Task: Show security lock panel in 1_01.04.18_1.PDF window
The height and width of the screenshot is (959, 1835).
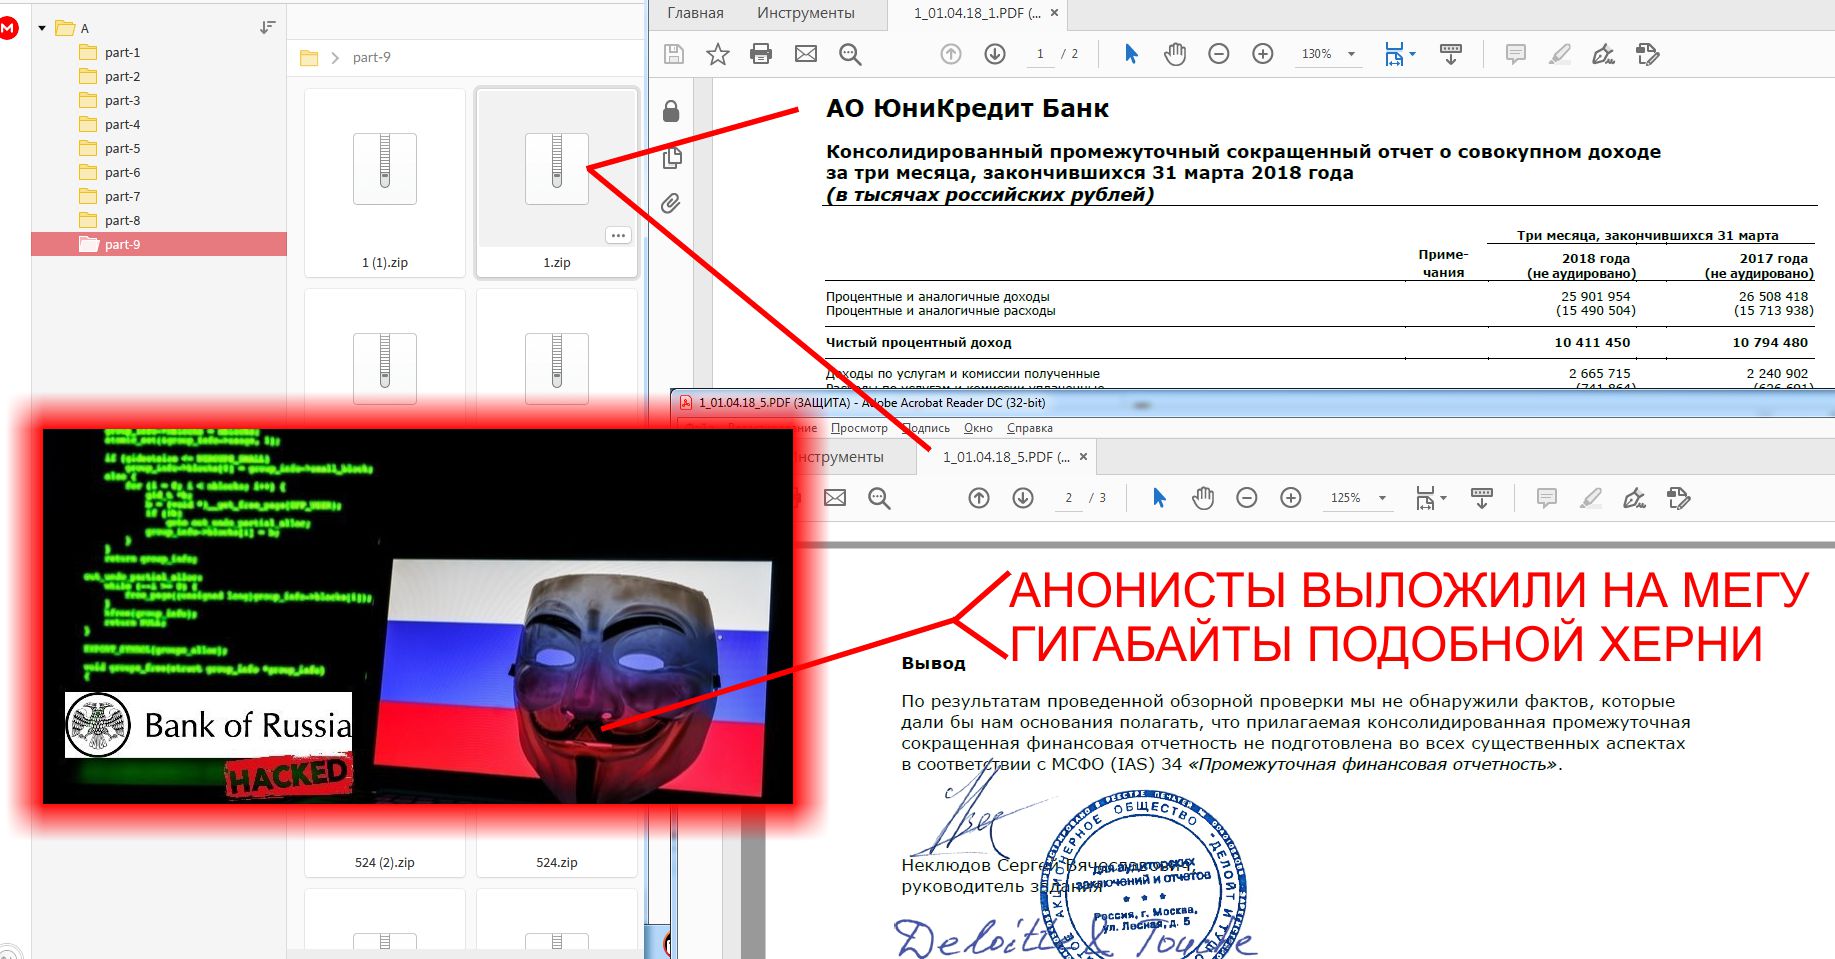Action: pyautogui.click(x=671, y=111)
